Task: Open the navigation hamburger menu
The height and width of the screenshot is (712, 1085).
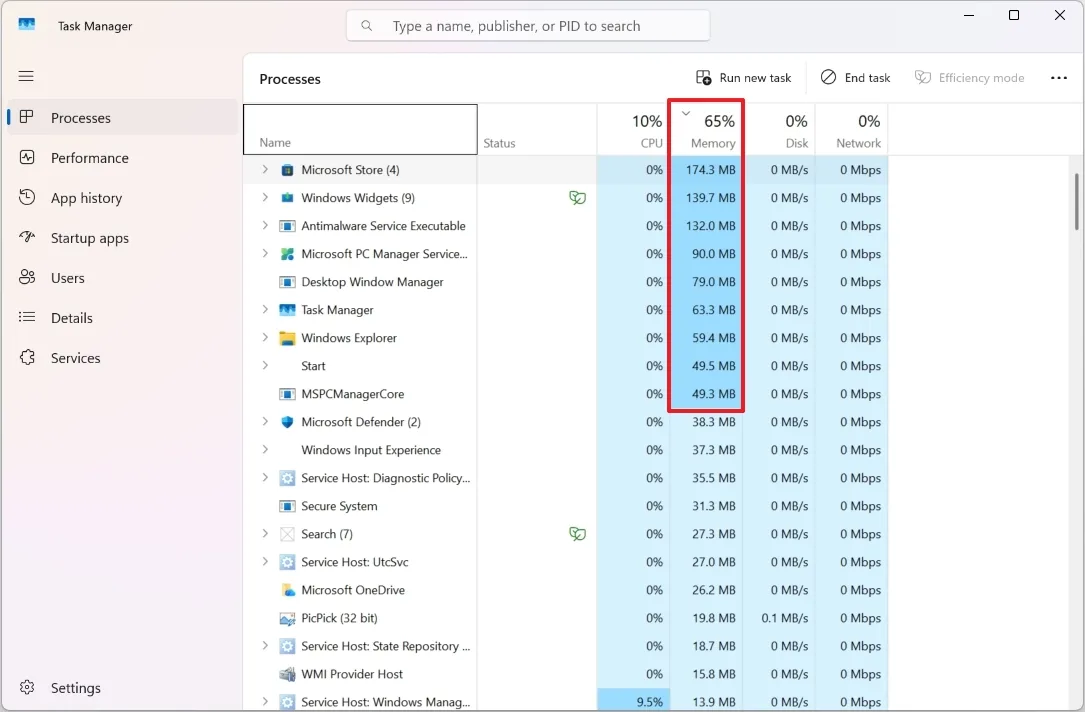Action: (x=26, y=76)
